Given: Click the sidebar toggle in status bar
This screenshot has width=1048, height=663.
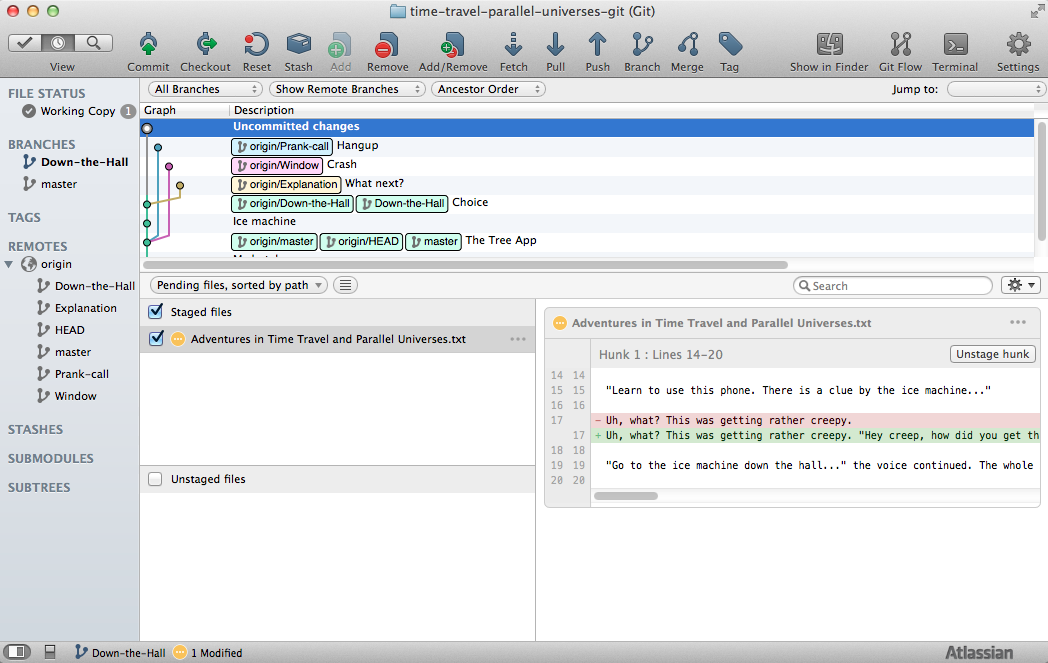Looking at the screenshot, I should pyautogui.click(x=17, y=652).
